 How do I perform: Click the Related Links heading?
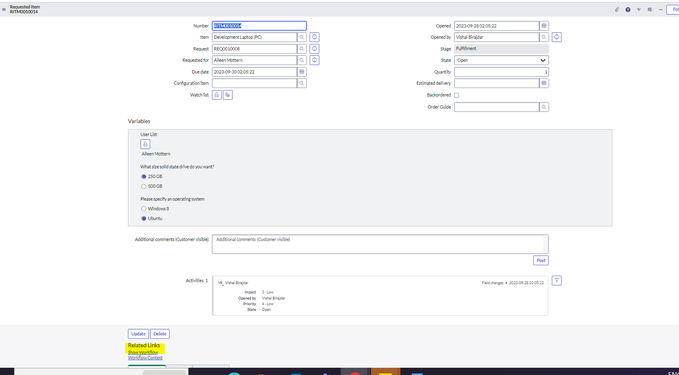pos(144,346)
